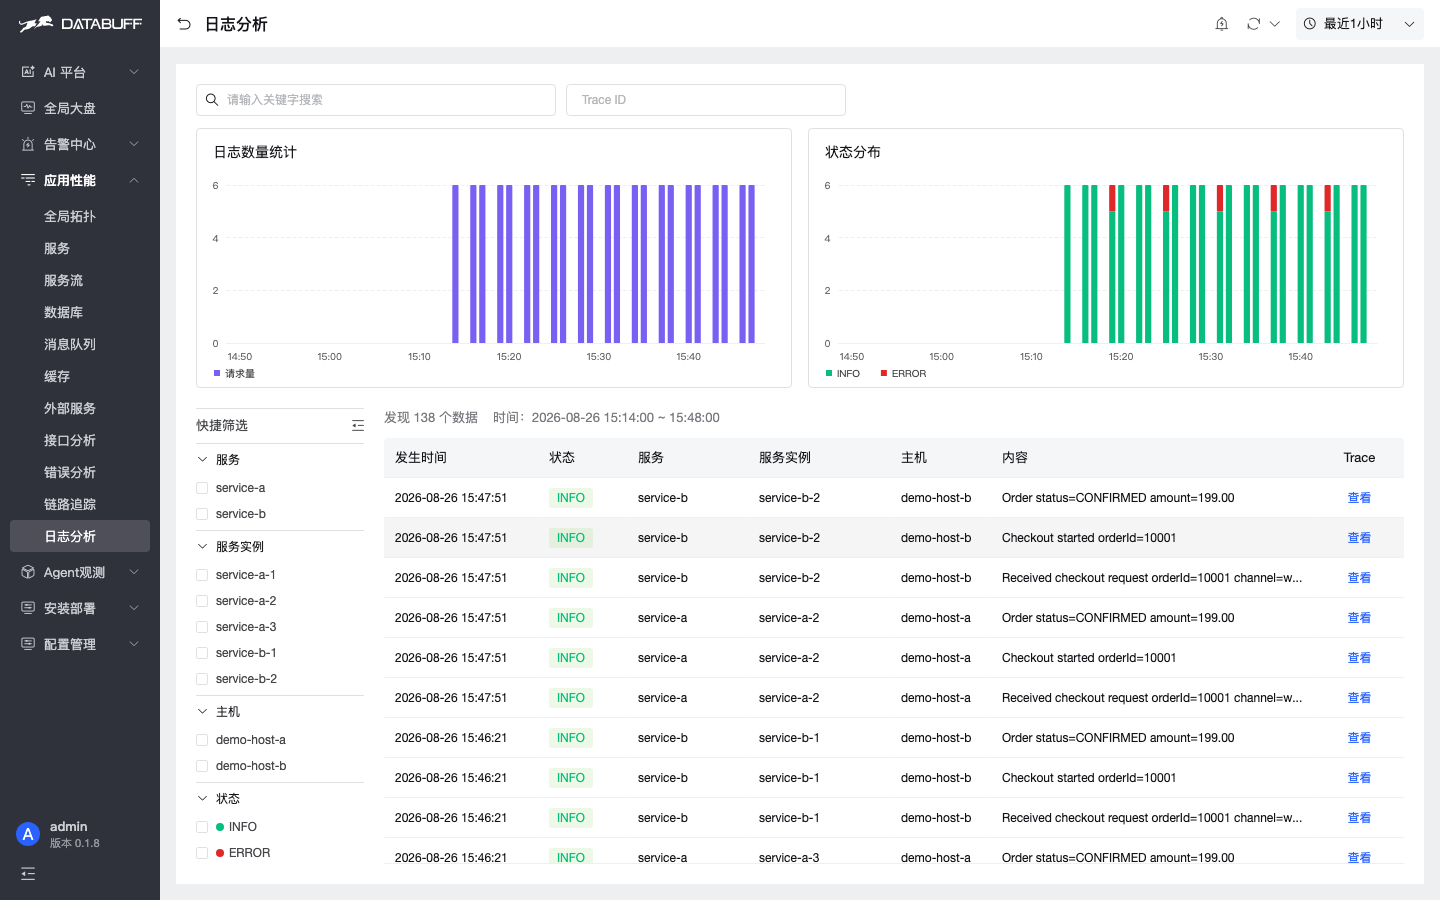
Task: Click the refresh icon in header
Action: coord(1253,24)
